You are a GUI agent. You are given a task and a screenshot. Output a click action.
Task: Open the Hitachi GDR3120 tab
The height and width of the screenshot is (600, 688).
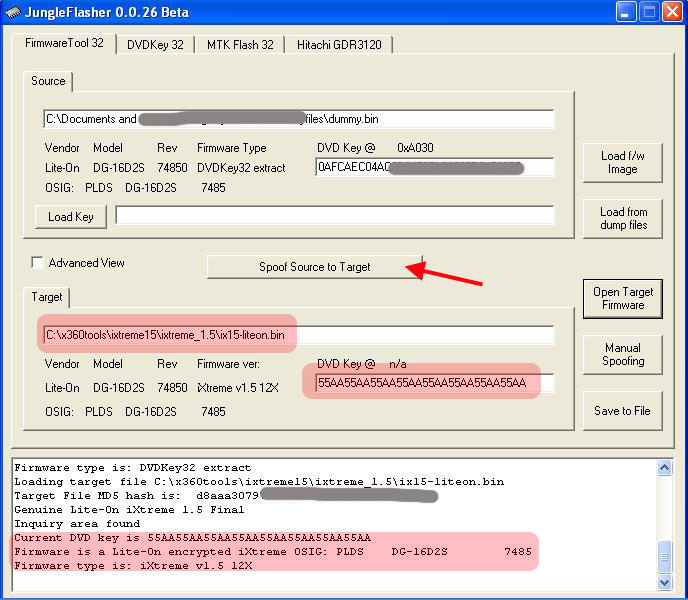click(x=339, y=45)
